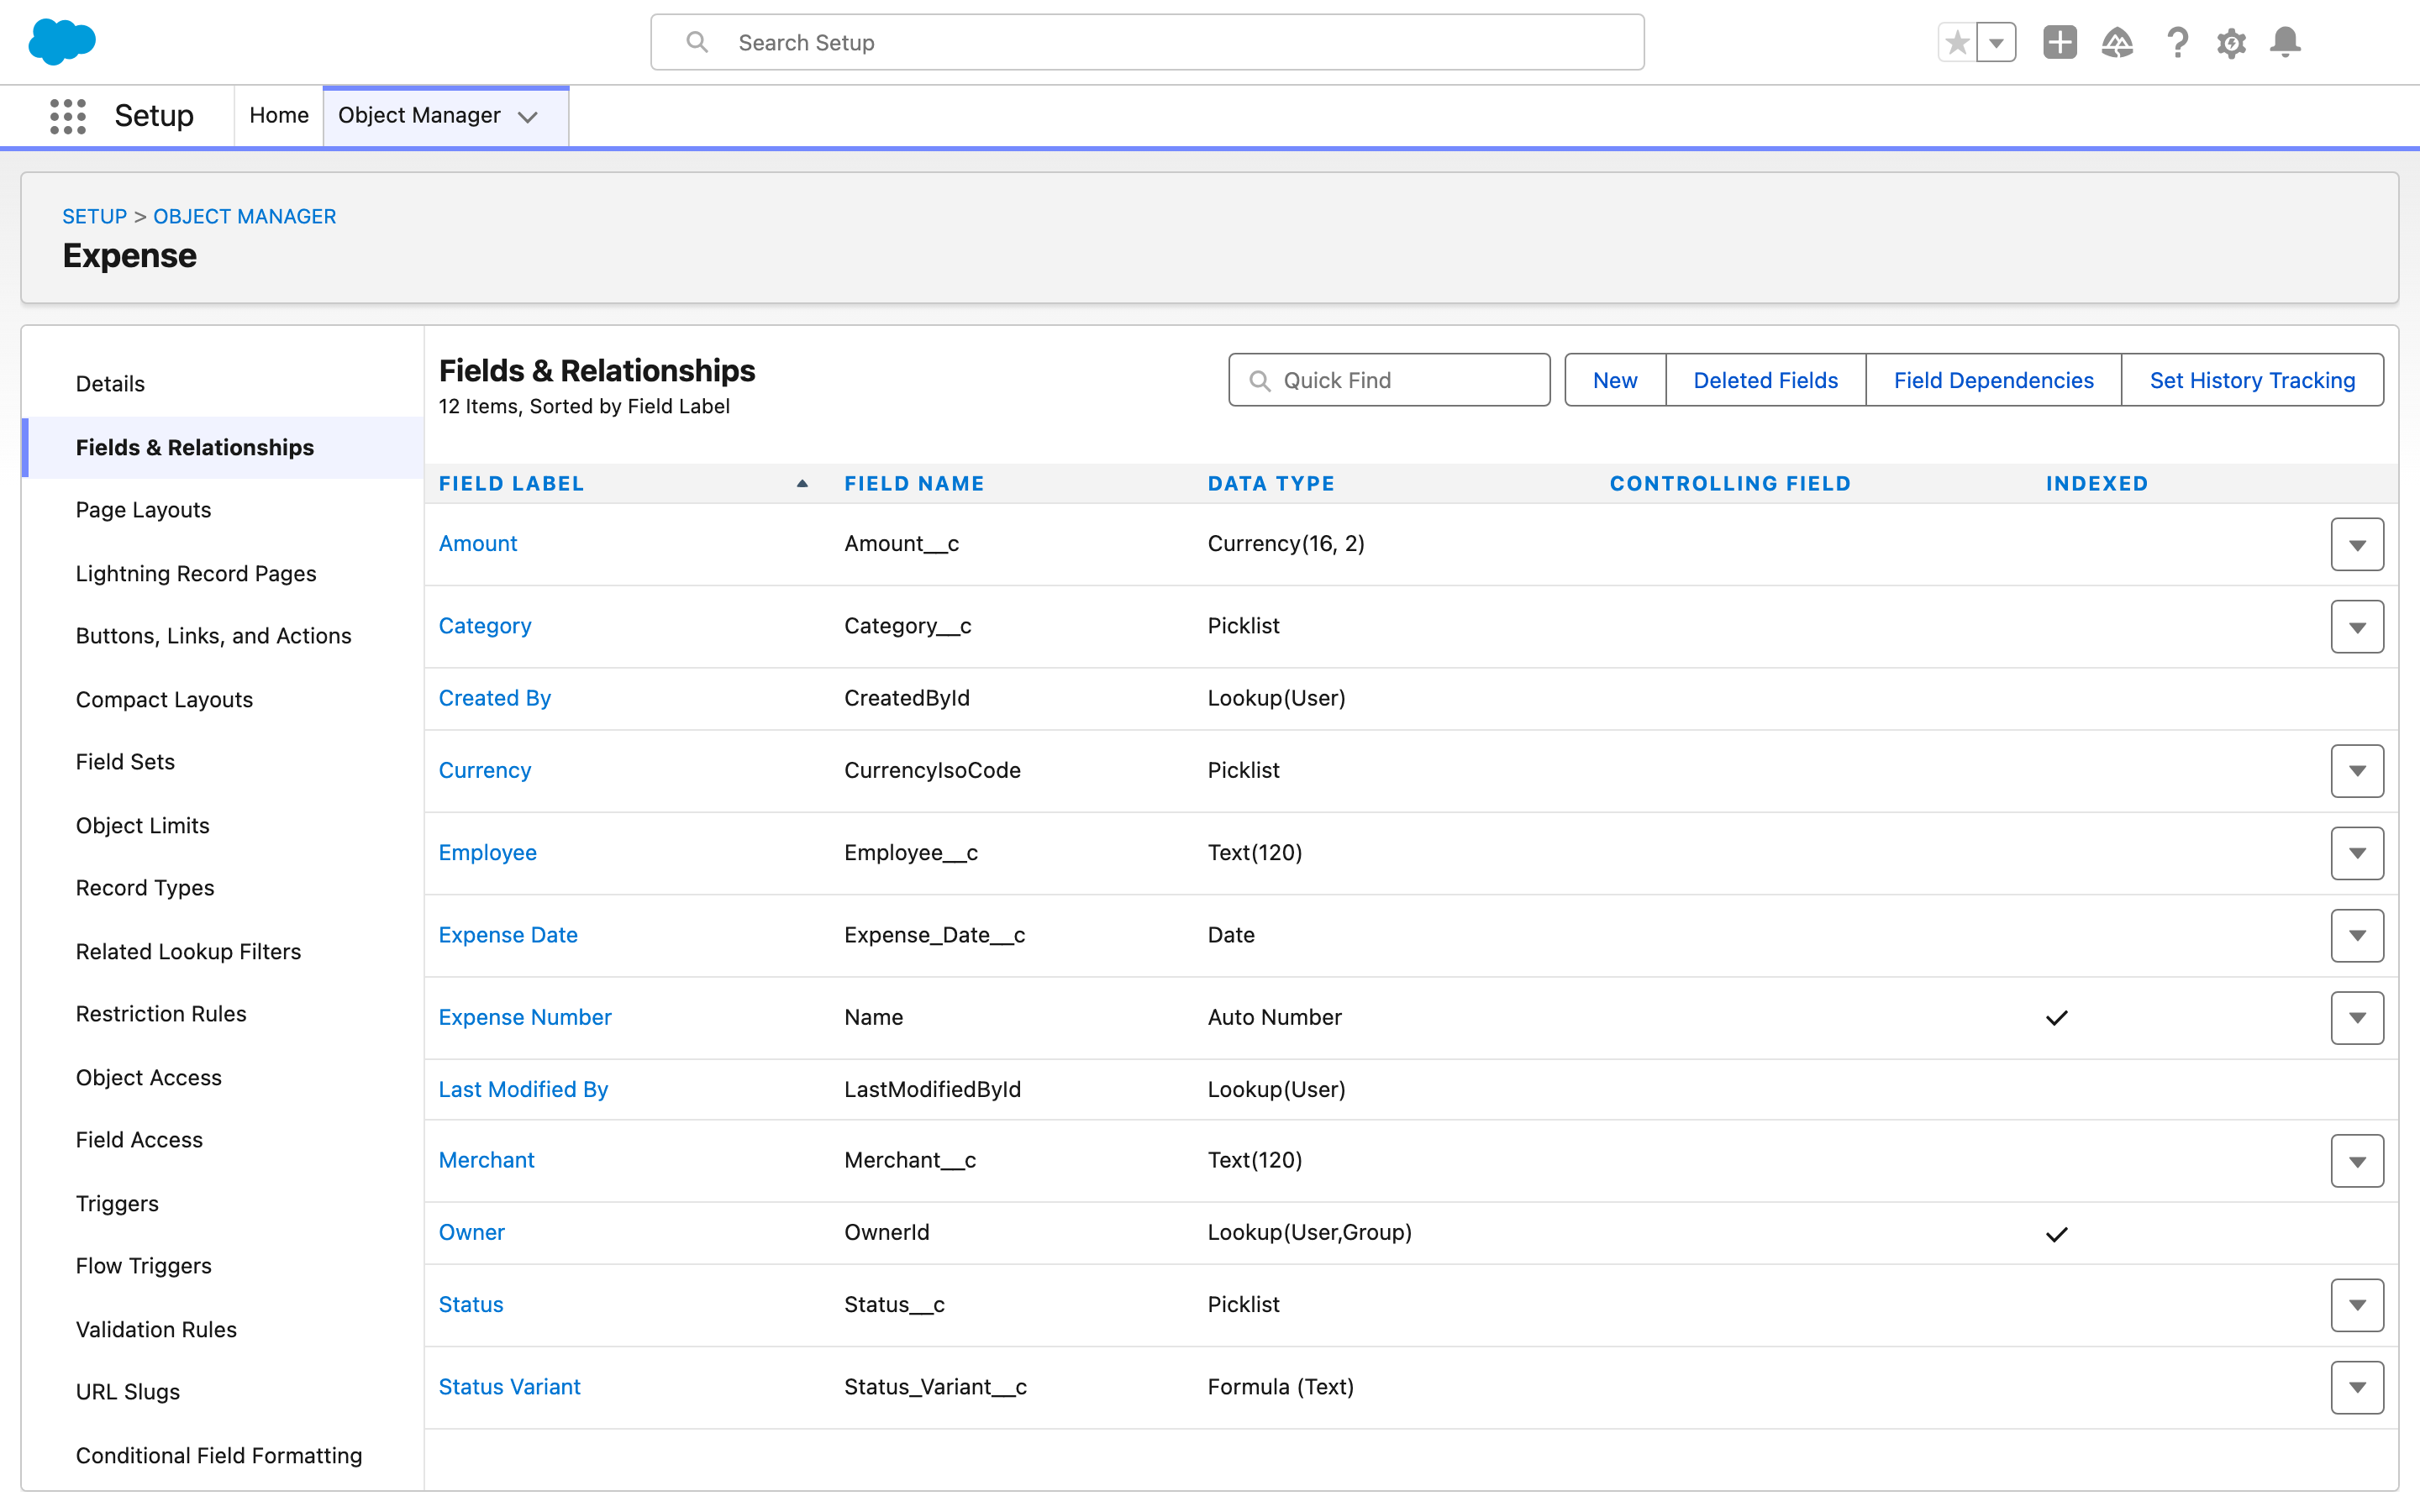Click the Salesforce cloud logo
Screen dimensions: 2420x1512
(62, 42)
